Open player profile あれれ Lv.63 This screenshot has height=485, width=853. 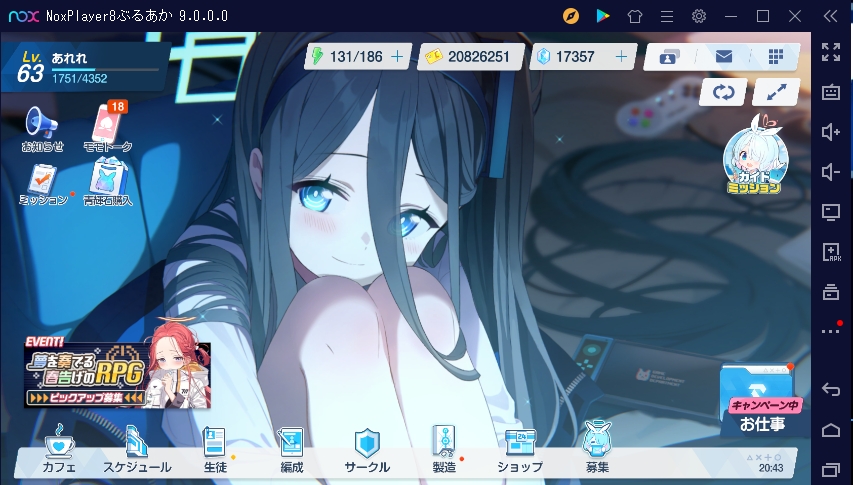tap(84, 67)
